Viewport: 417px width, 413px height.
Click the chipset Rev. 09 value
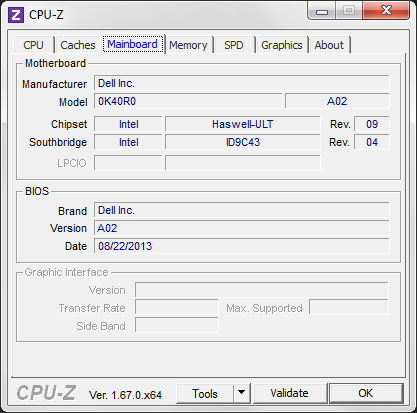point(372,124)
